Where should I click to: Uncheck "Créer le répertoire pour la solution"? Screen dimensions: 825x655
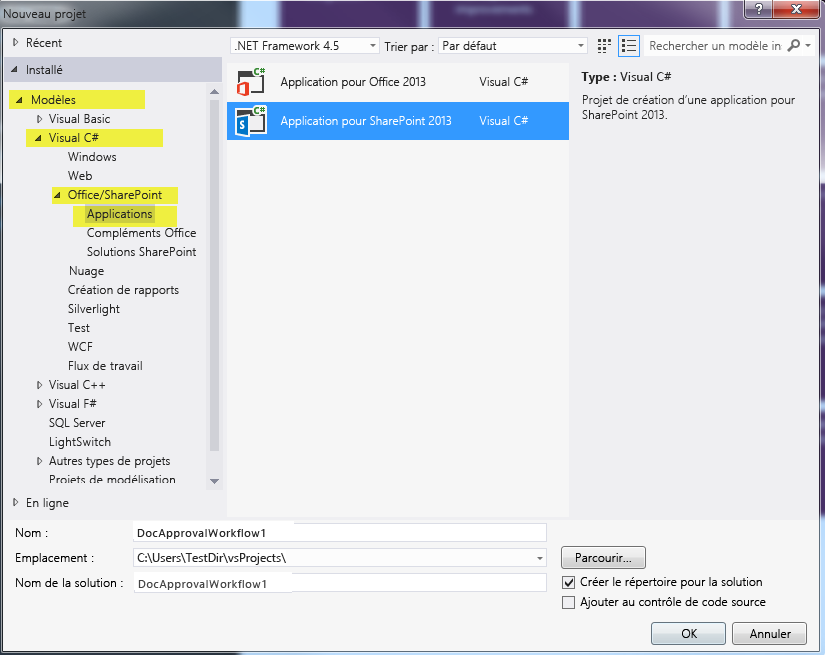click(568, 582)
